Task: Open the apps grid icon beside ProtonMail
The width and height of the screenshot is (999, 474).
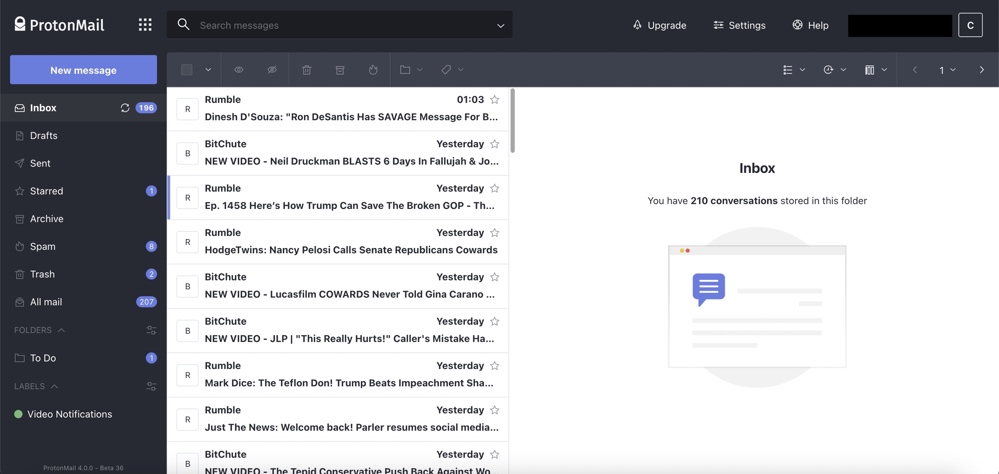Action: pyautogui.click(x=145, y=25)
